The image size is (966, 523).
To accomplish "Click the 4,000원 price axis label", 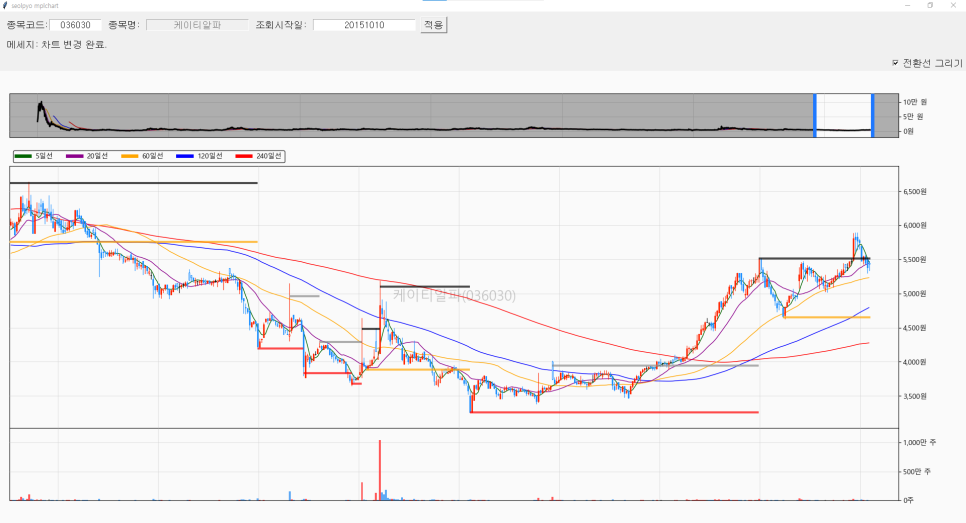I will point(915,362).
